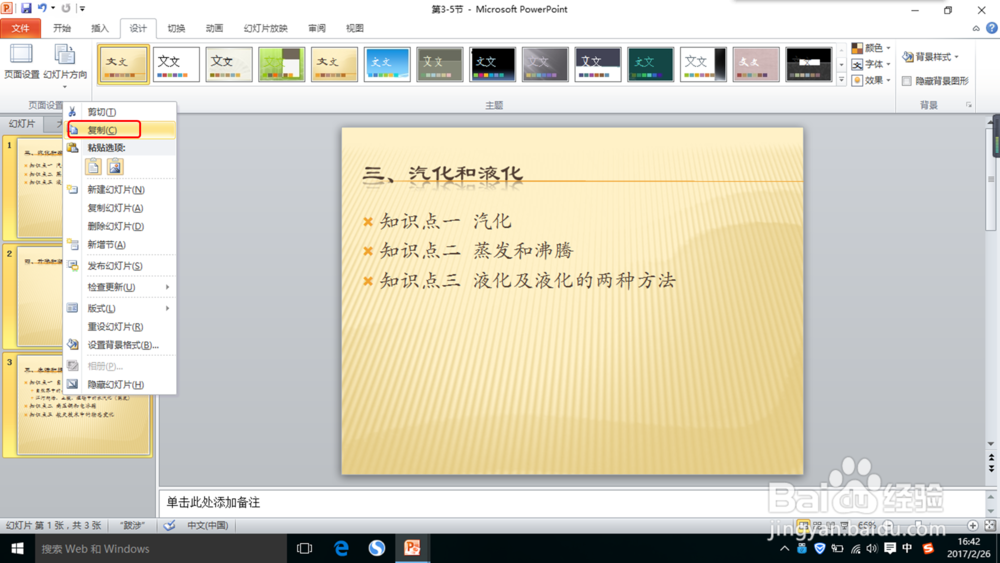Switch to the 插入 ribbon tab
This screenshot has height=563, width=1000.
[100, 28]
